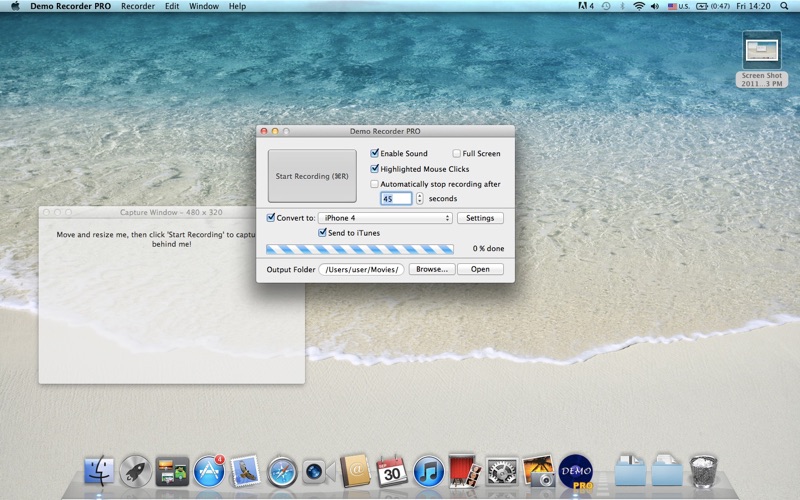
Task: Open FaceTime camera icon in Dock
Action: coord(318,472)
